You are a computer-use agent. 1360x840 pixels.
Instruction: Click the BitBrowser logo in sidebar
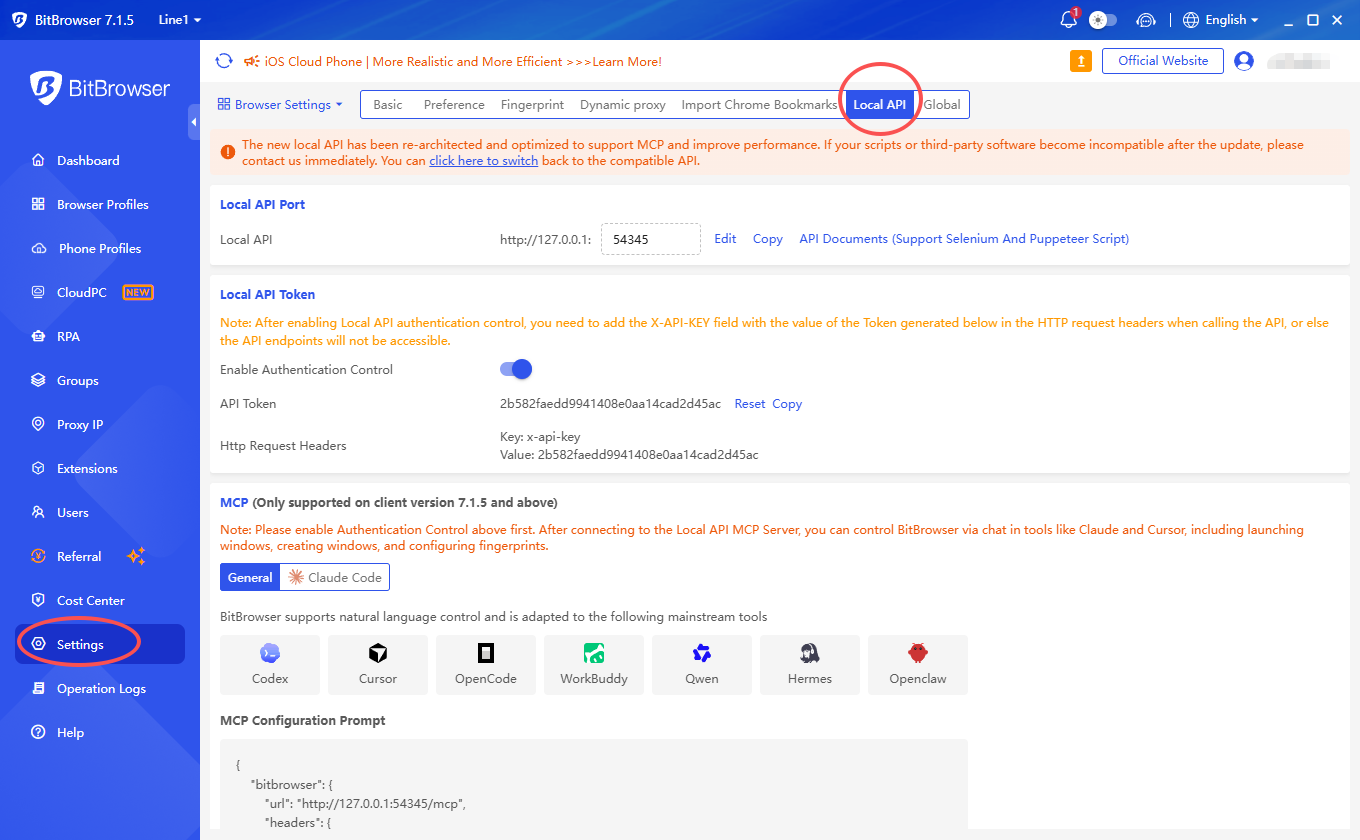pos(100,88)
